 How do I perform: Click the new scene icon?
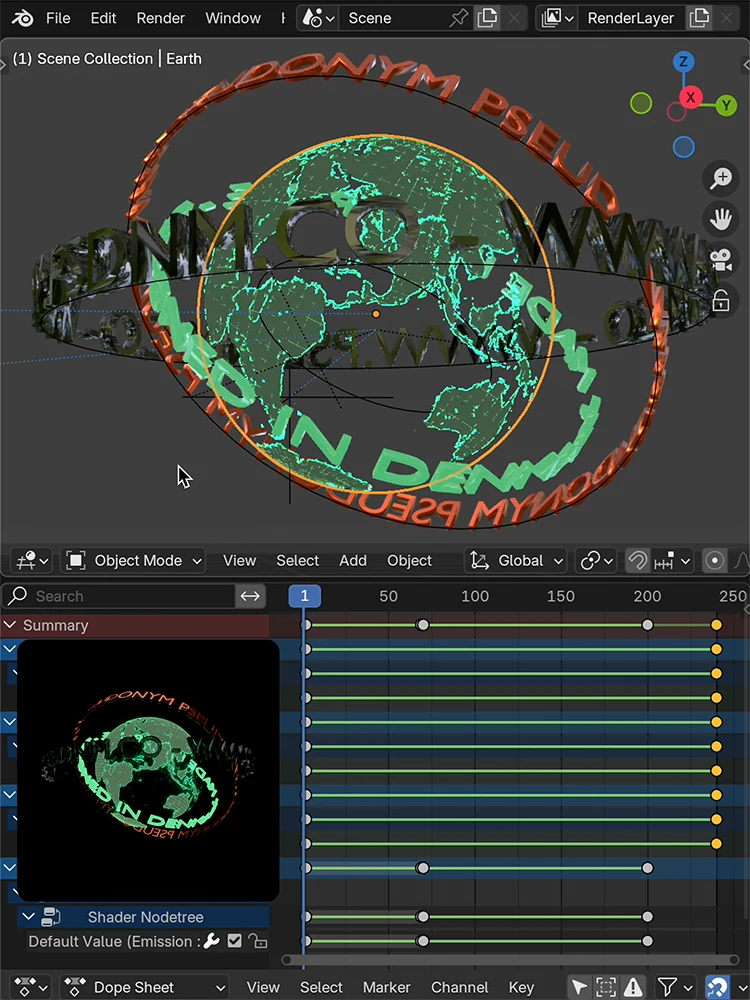click(487, 18)
